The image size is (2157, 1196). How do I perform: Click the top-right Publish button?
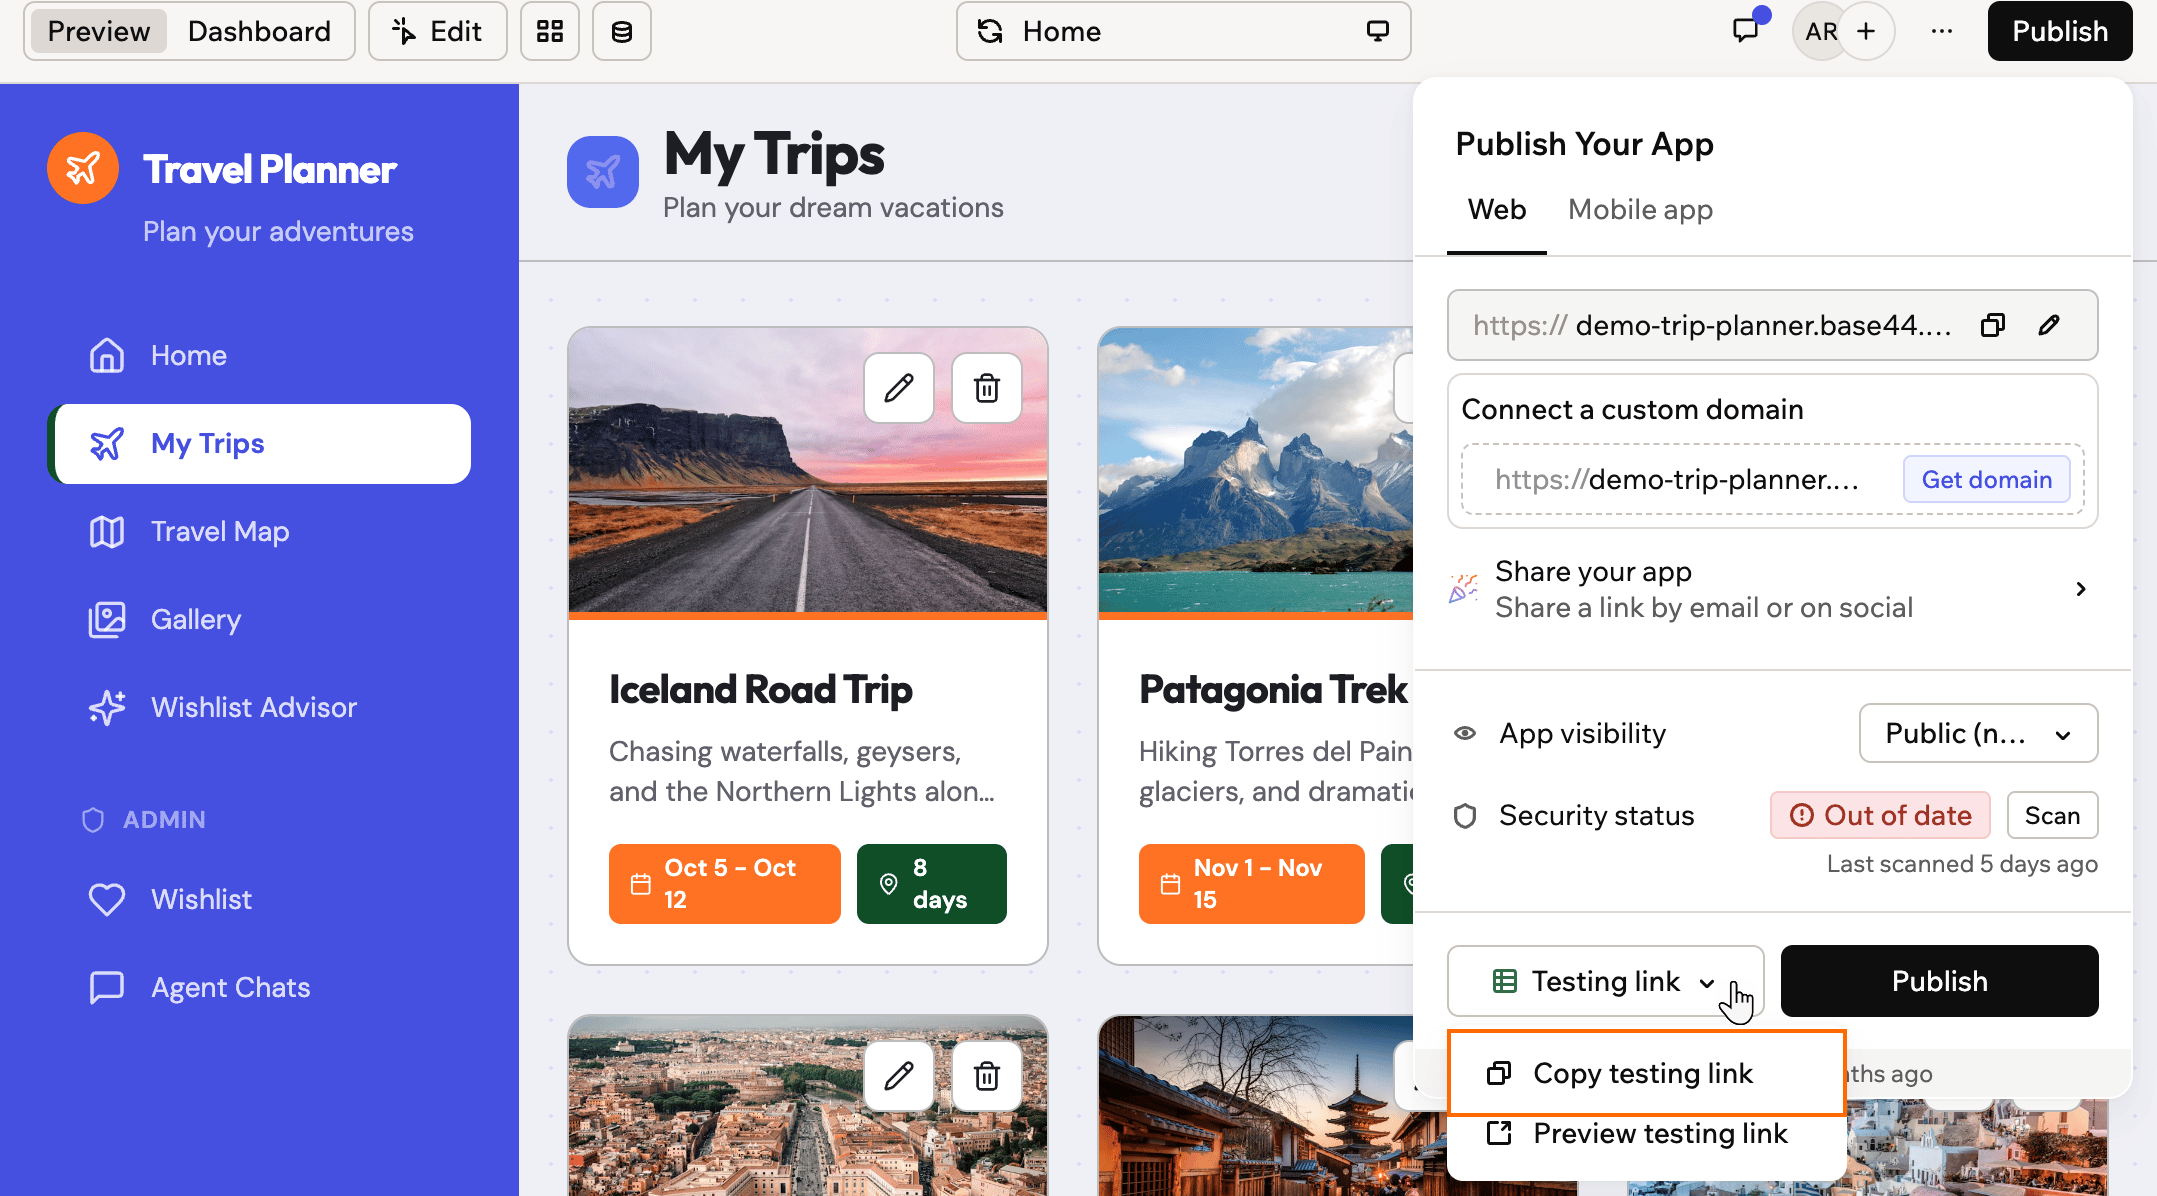2060,31
